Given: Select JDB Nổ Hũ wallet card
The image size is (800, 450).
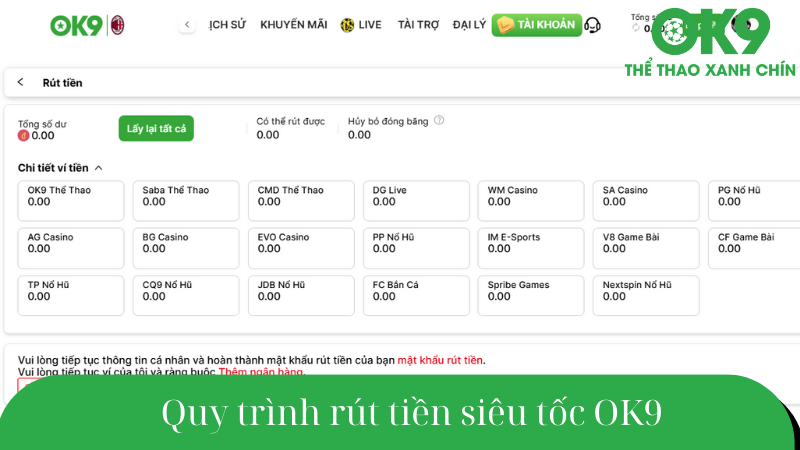Looking at the screenshot, I should point(301,295).
